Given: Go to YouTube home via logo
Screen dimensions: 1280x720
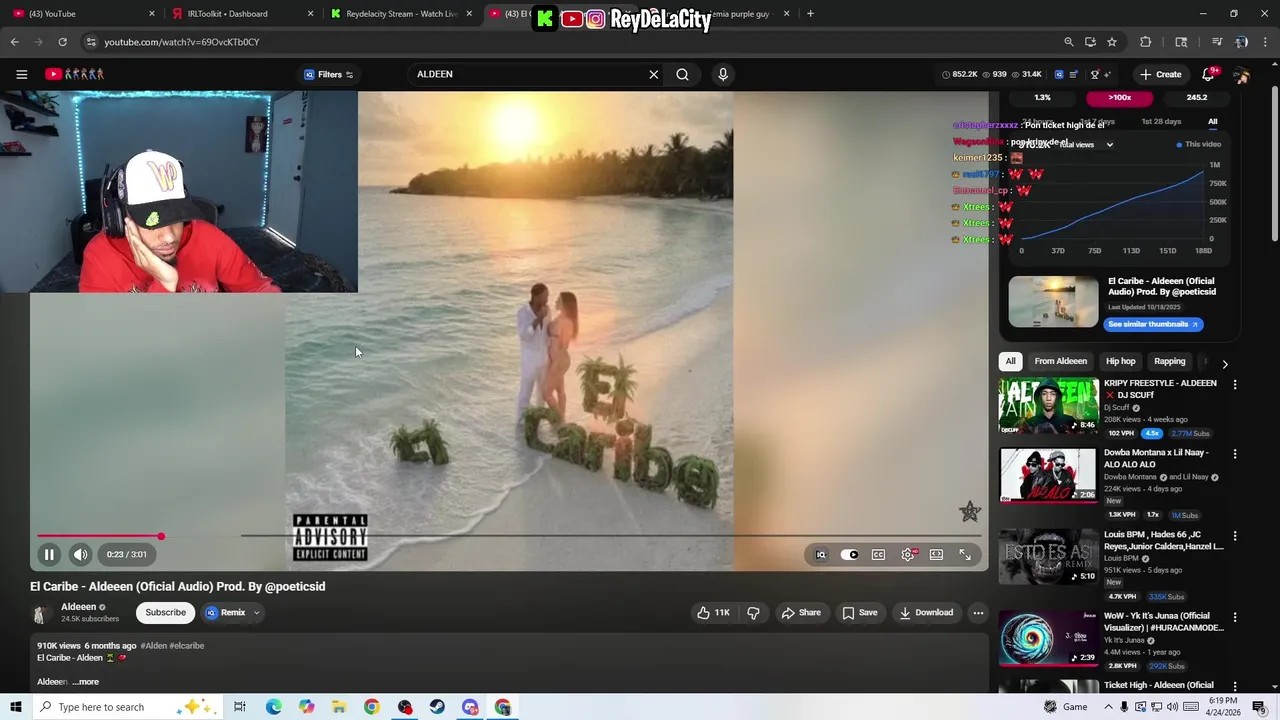Looking at the screenshot, I should coord(74,74).
